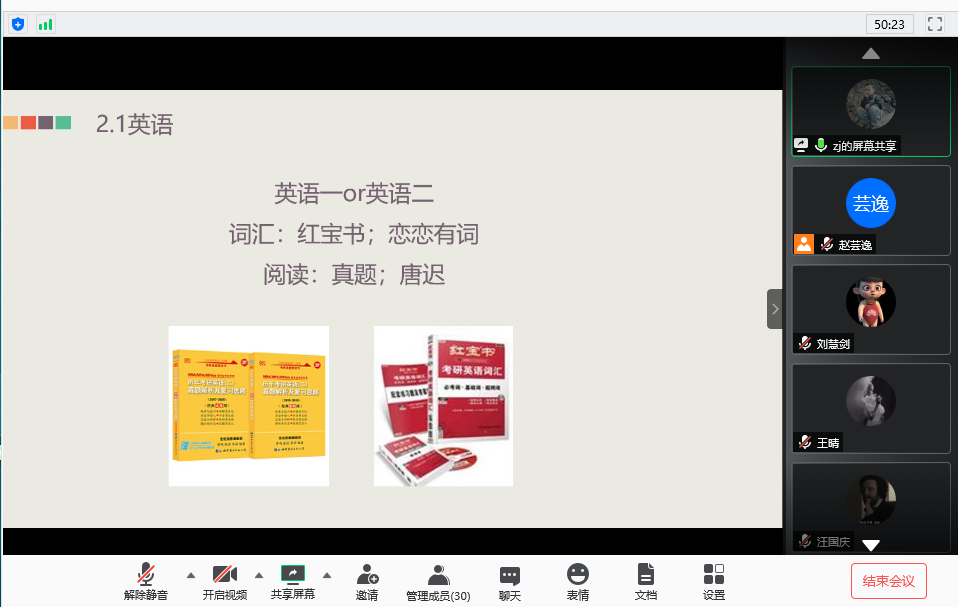Open 设置 settings from toolbar
958x610 pixels.
[x=714, y=575]
